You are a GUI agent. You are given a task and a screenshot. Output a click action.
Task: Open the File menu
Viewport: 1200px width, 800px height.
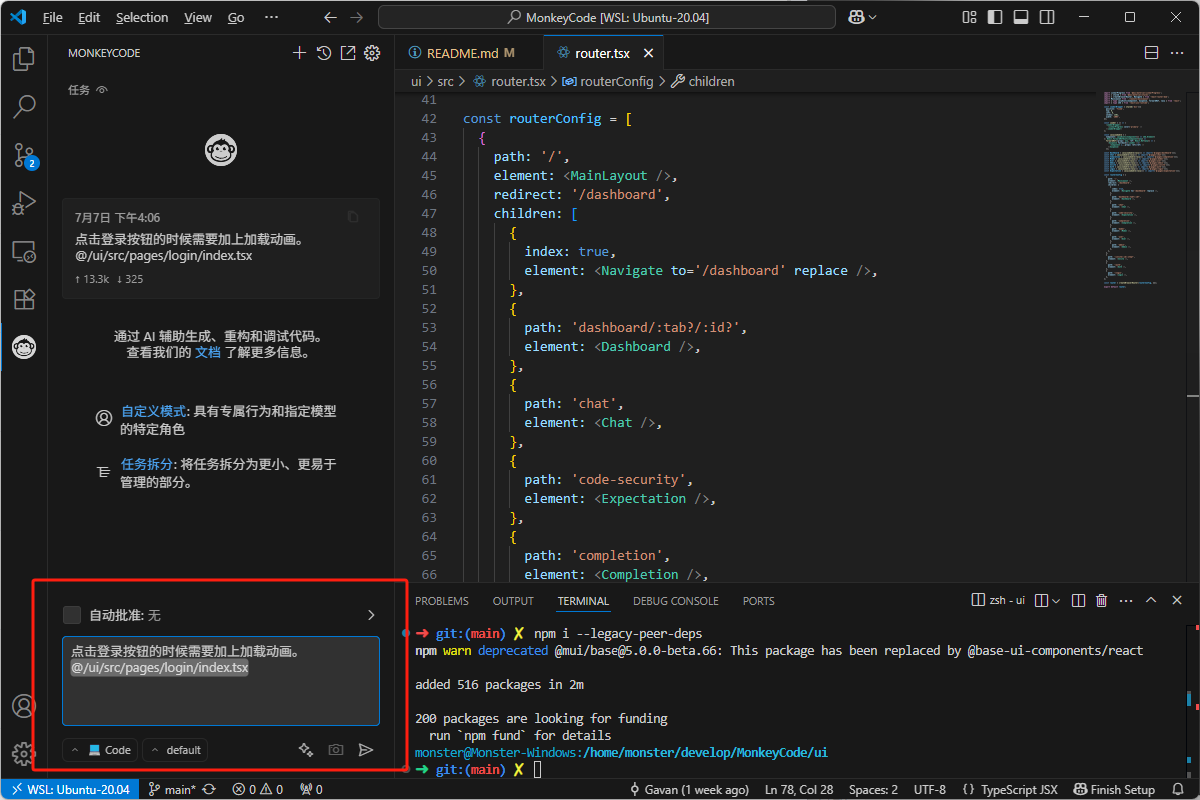click(53, 17)
